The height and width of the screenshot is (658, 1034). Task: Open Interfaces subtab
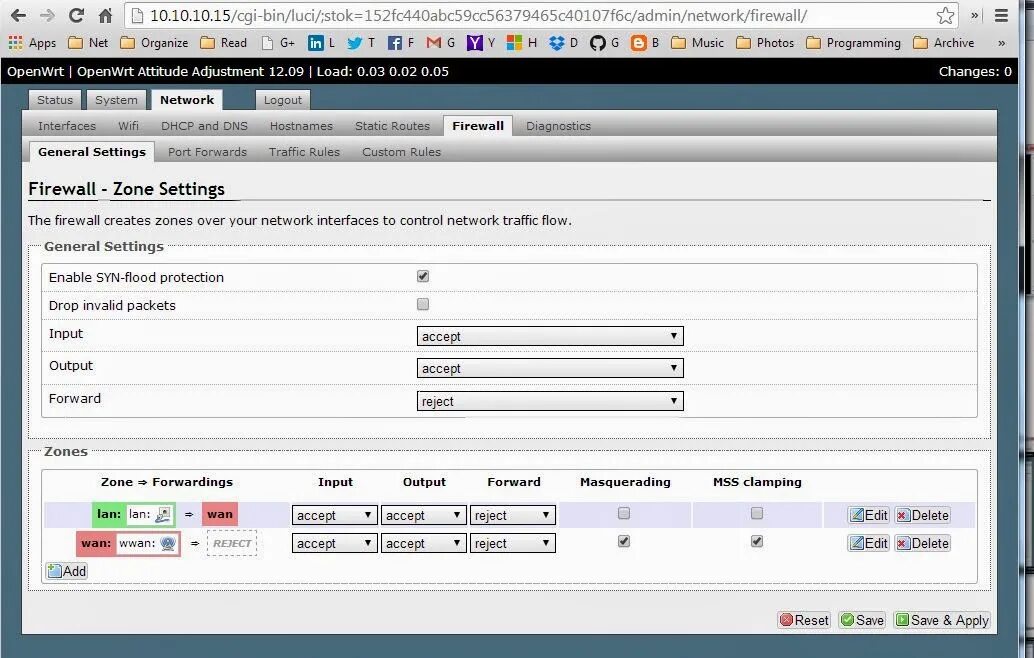[x=67, y=126]
